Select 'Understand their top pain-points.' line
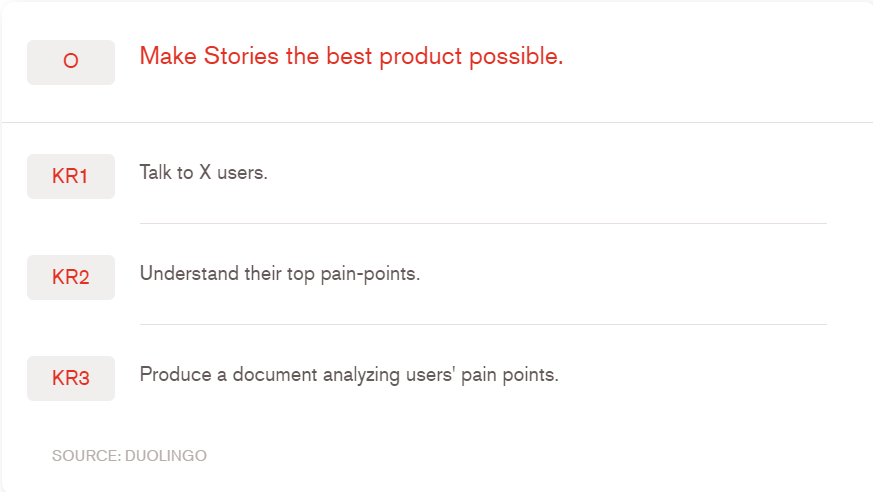This screenshot has height=492, width=873. (x=280, y=273)
